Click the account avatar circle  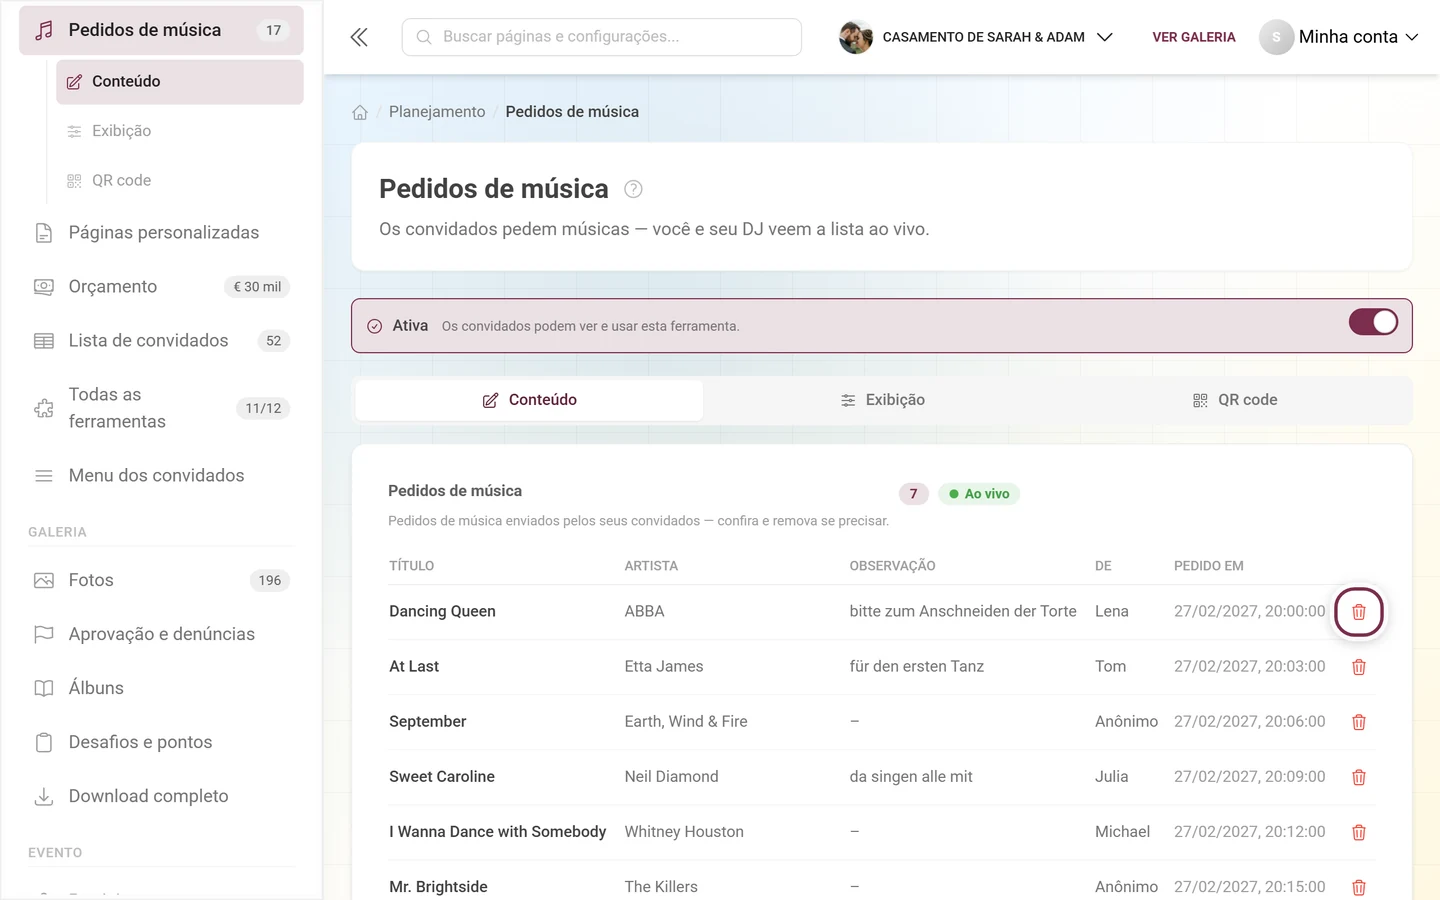point(1276,37)
